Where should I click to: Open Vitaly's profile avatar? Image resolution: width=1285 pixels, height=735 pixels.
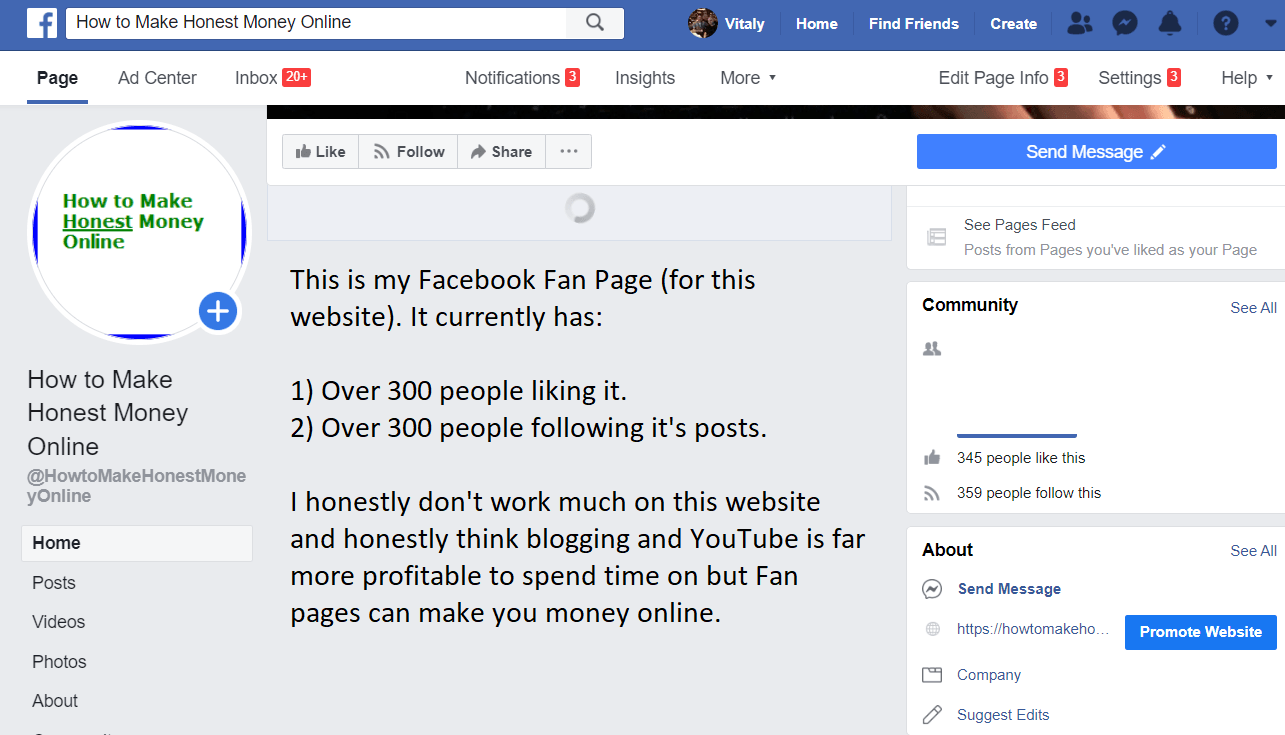tap(703, 23)
